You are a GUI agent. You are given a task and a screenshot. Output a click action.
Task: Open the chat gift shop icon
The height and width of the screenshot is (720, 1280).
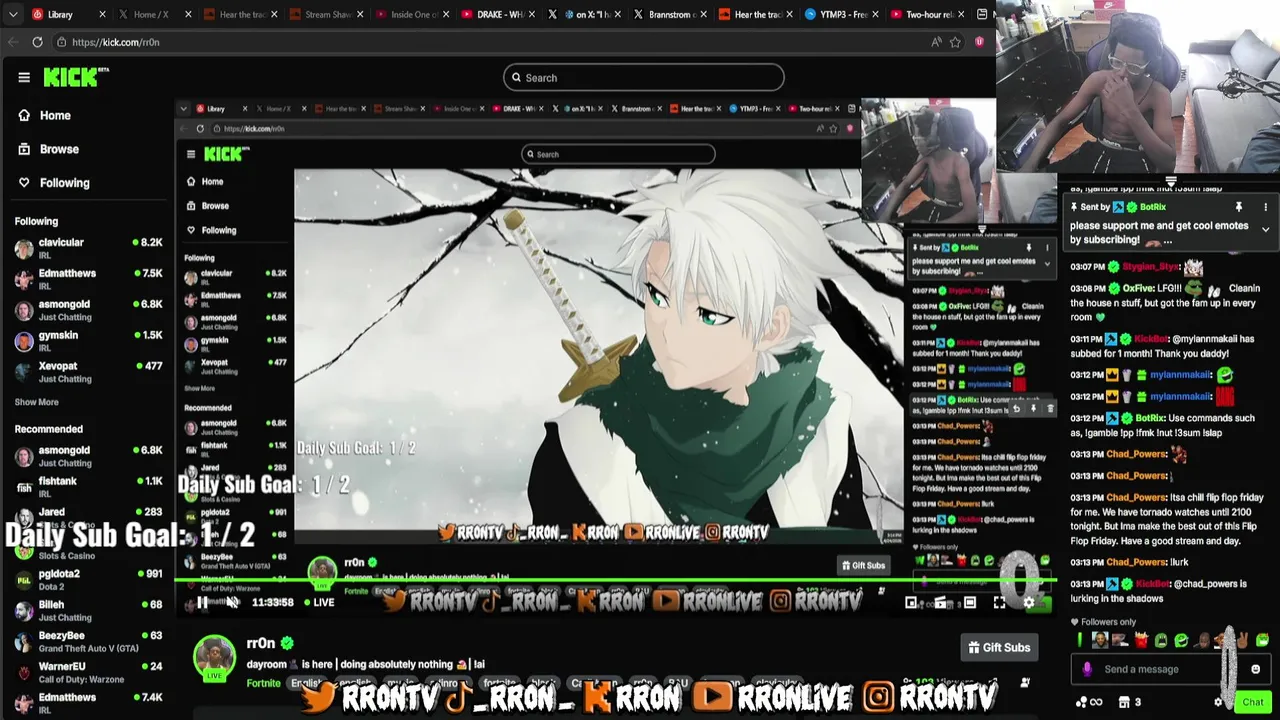point(1130,702)
